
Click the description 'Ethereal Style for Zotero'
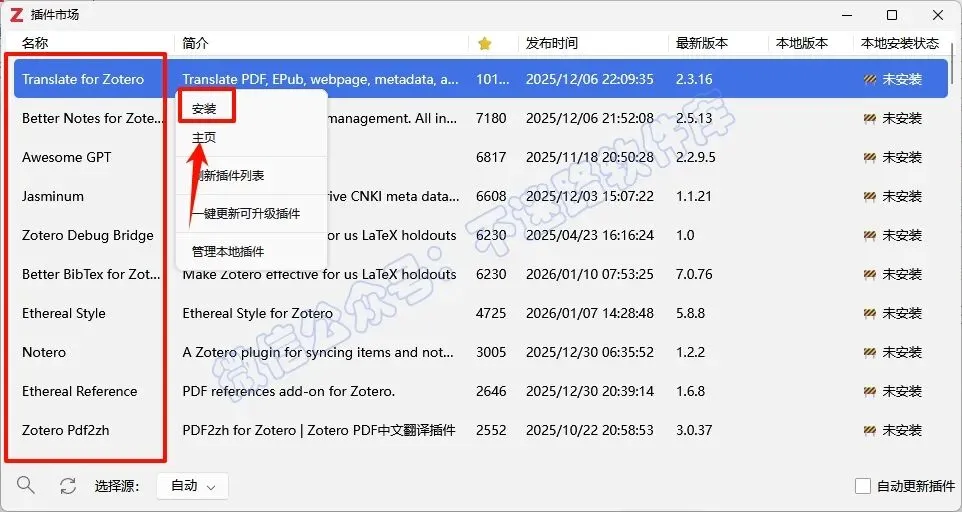(258, 313)
